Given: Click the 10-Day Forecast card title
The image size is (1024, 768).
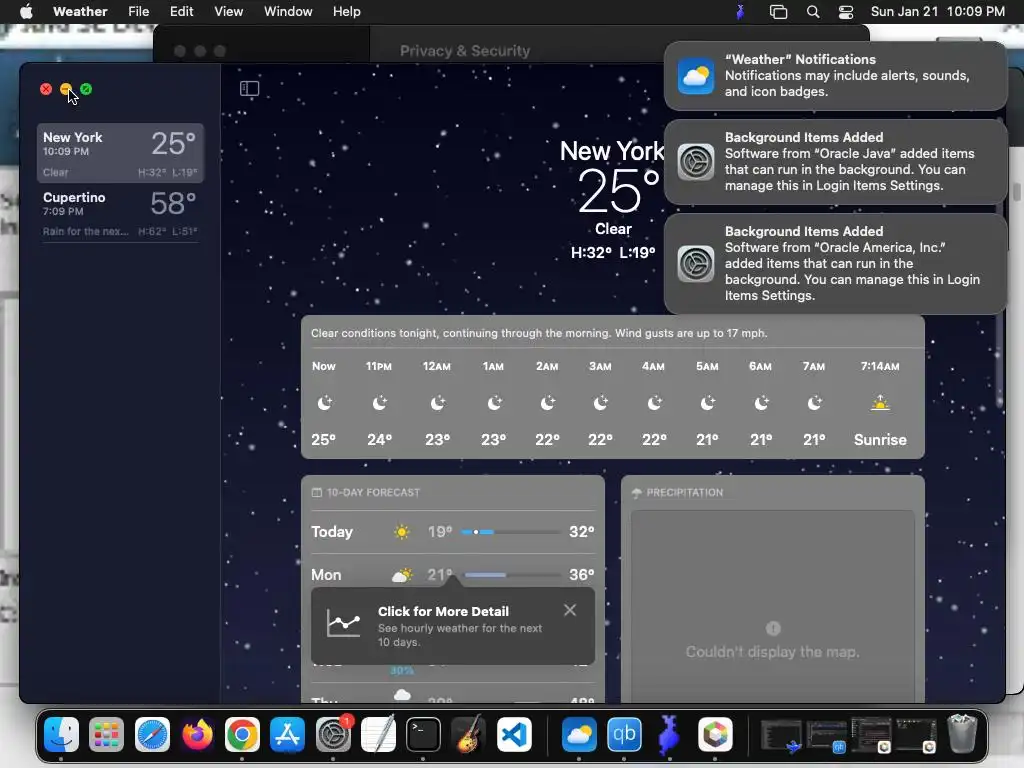Looking at the screenshot, I should click(x=373, y=492).
